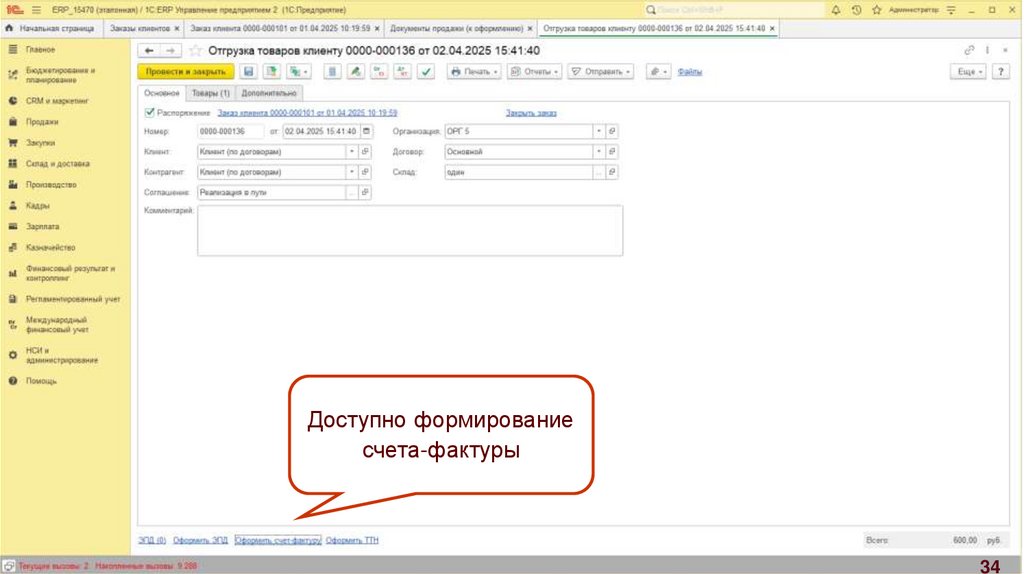
Task: Close the Заказы клиентов tab
Action: pos(179,29)
